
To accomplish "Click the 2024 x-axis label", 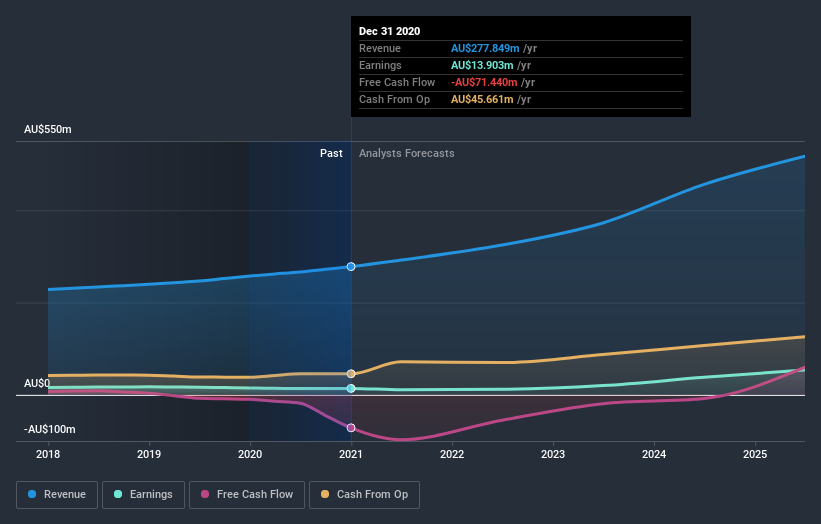I will (x=654, y=454).
